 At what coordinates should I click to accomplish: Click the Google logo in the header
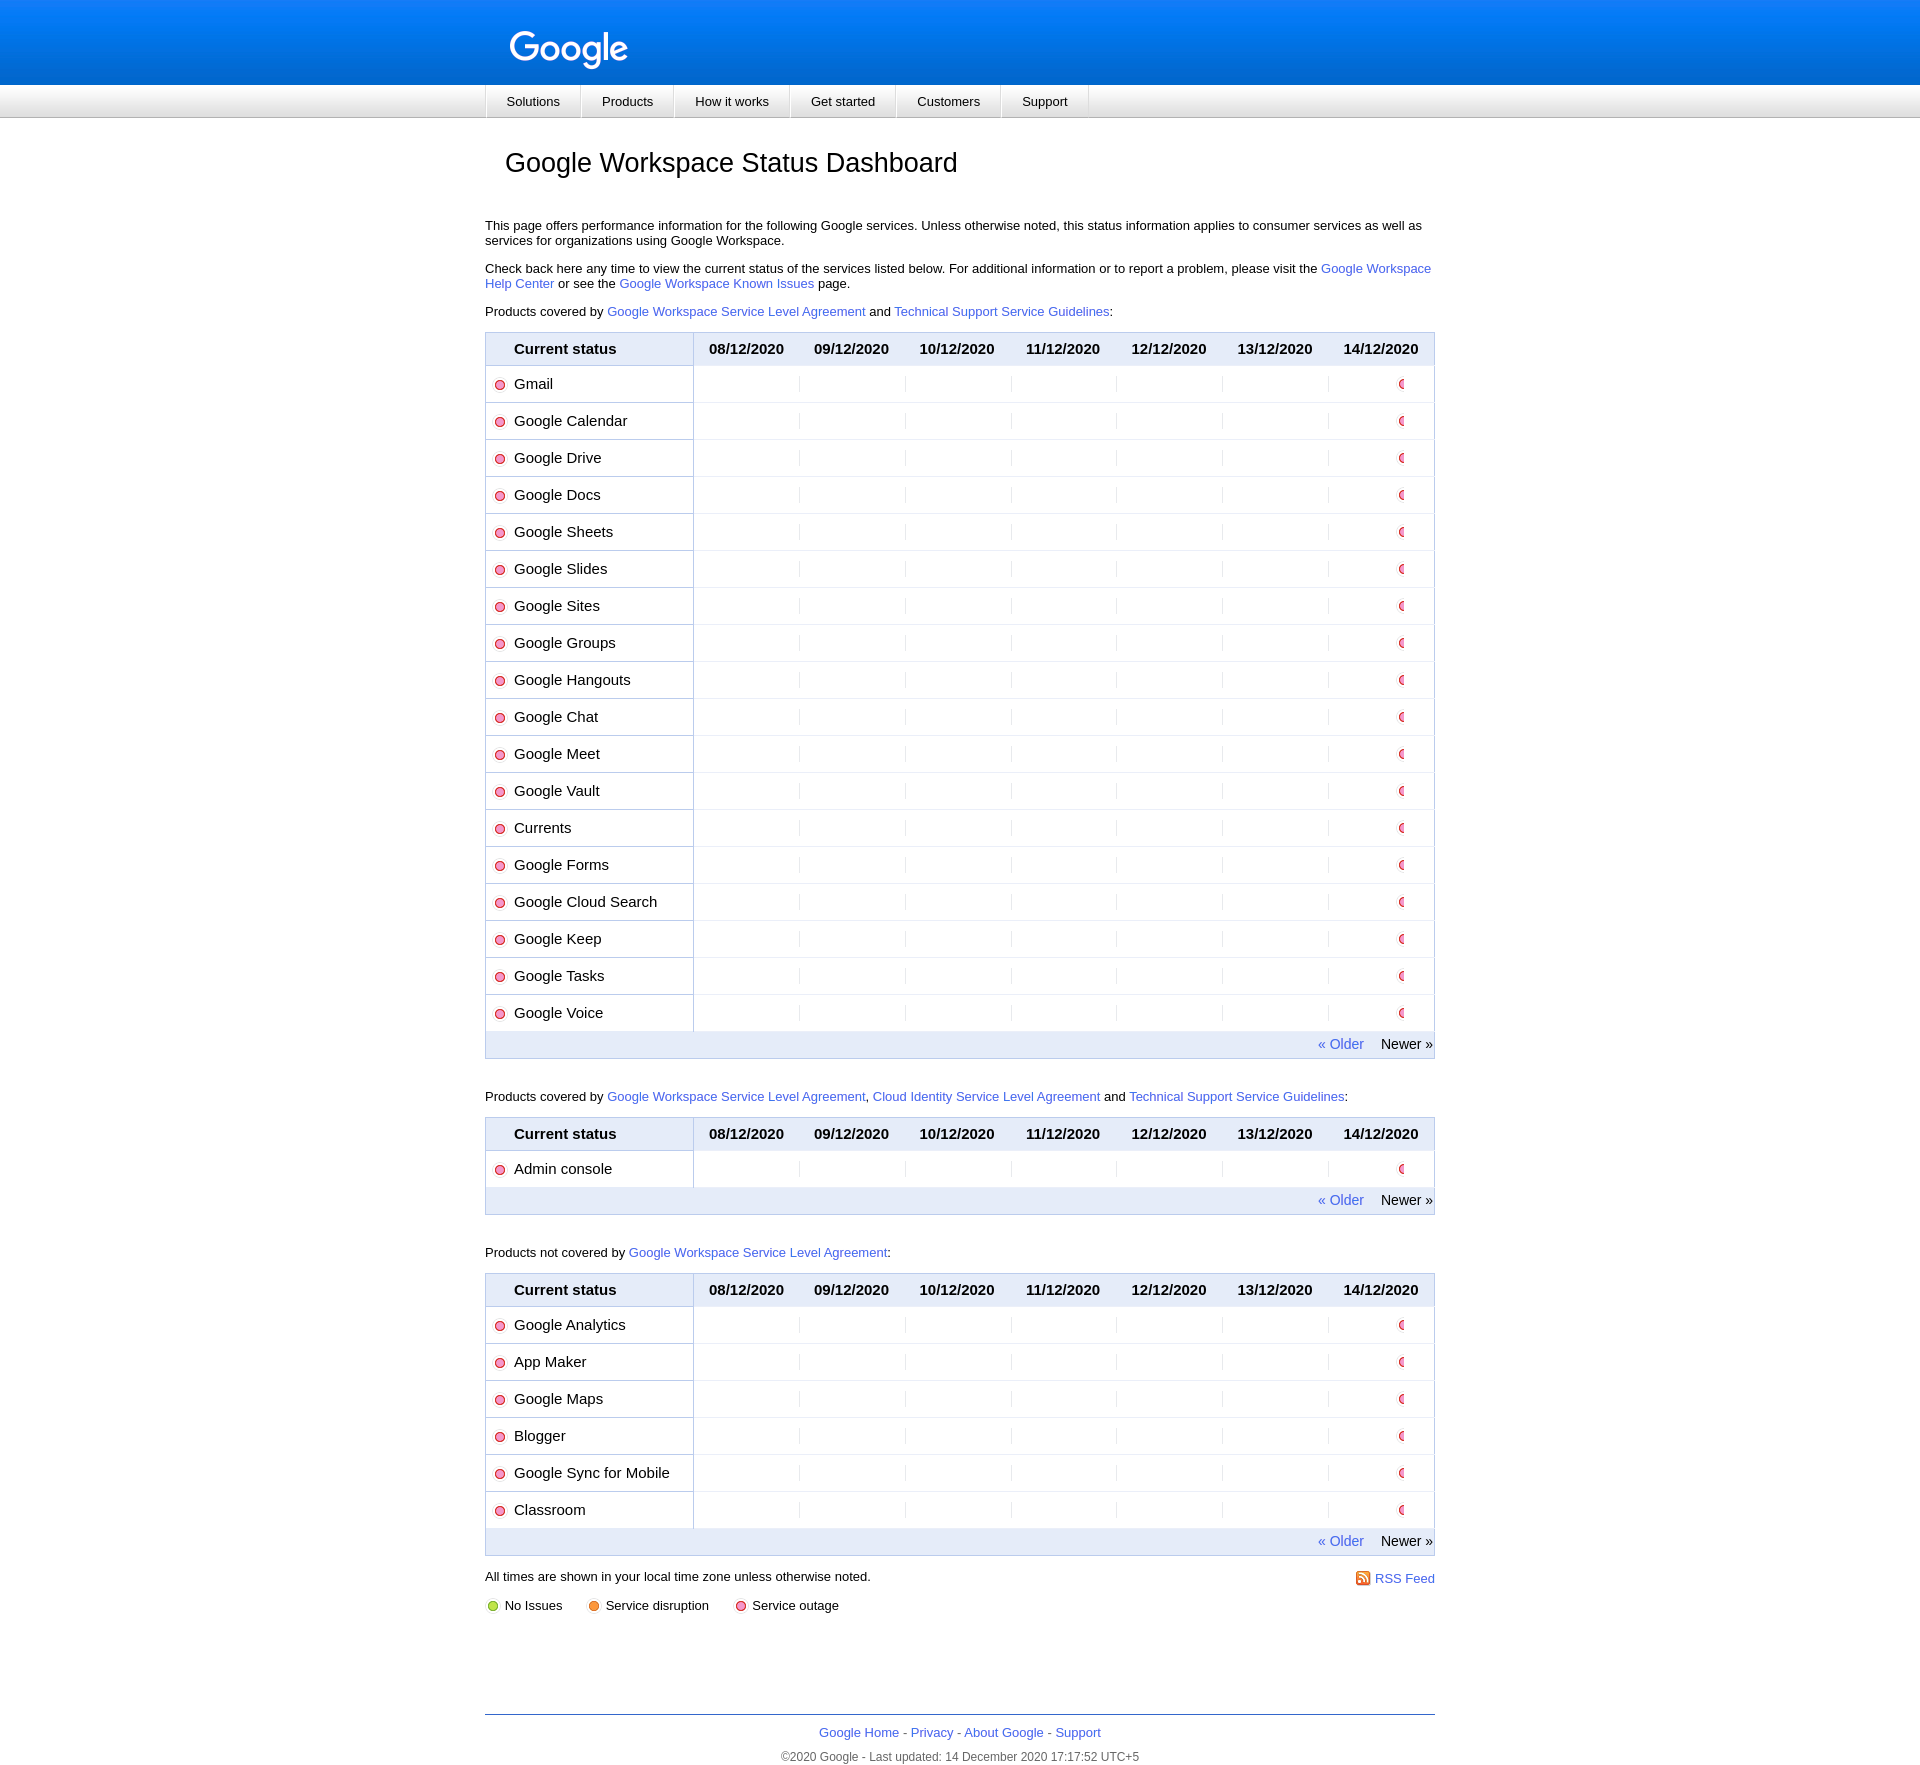(x=568, y=48)
